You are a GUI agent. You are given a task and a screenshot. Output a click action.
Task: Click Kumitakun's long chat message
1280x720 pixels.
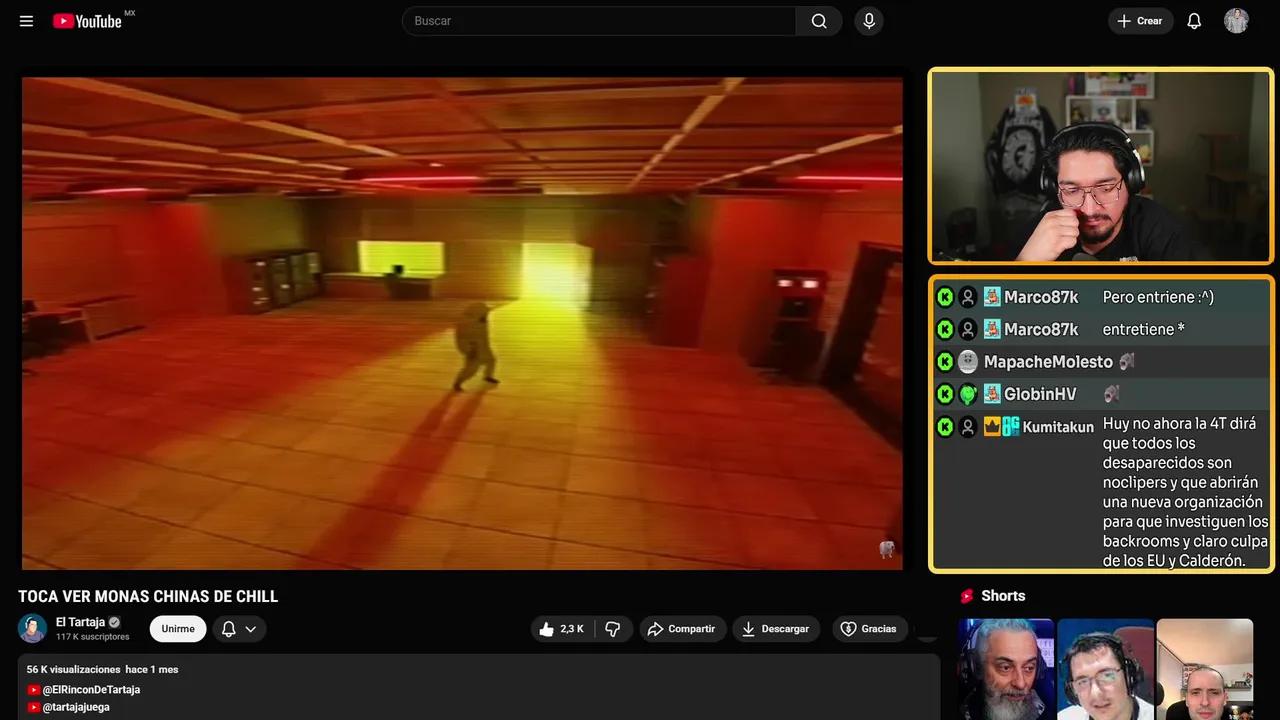(1186, 492)
